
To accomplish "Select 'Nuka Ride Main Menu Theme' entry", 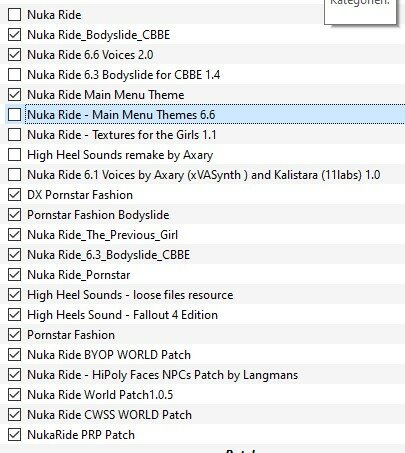I will (x=106, y=95).
